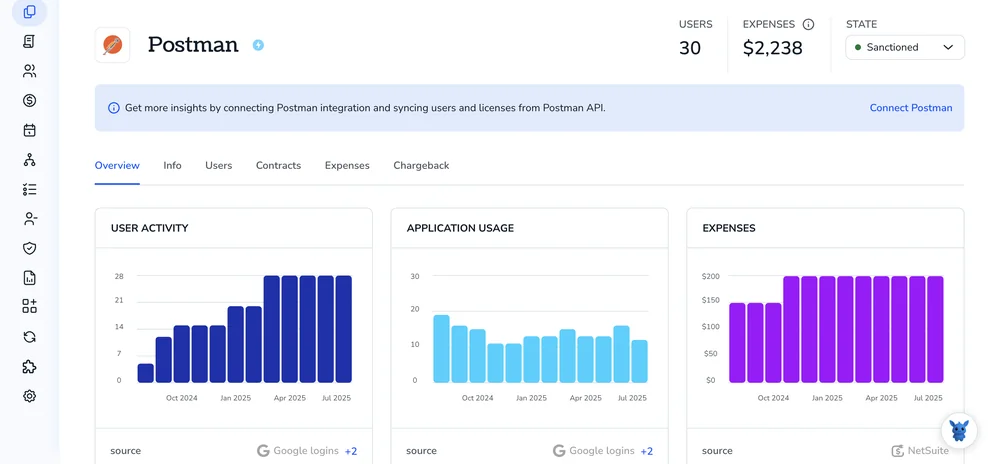The image size is (1000, 464).
Task: Switch to the Chargeback tab
Action: [421, 165]
